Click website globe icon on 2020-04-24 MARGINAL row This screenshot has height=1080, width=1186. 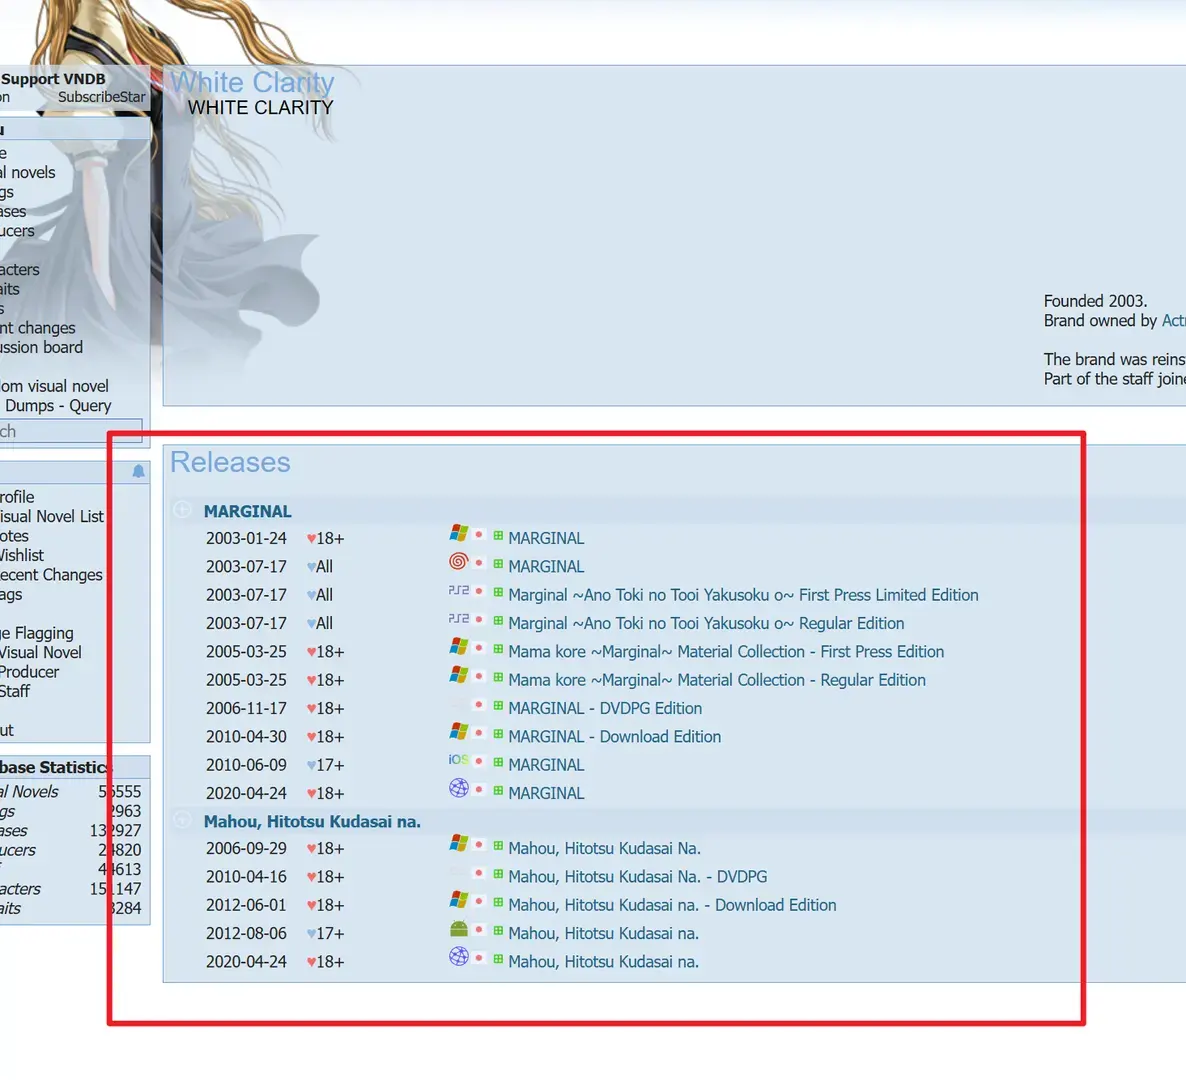pos(458,788)
